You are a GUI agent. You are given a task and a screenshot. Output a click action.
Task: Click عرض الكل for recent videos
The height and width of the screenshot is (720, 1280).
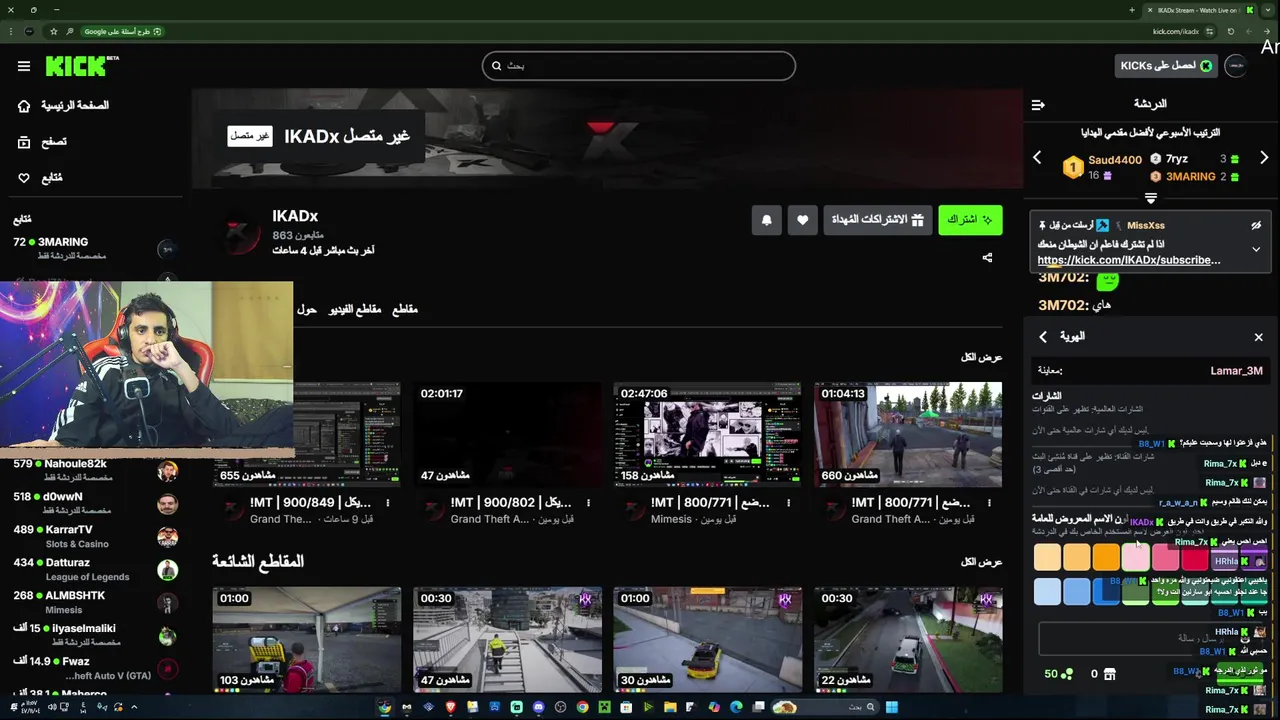[981, 357]
